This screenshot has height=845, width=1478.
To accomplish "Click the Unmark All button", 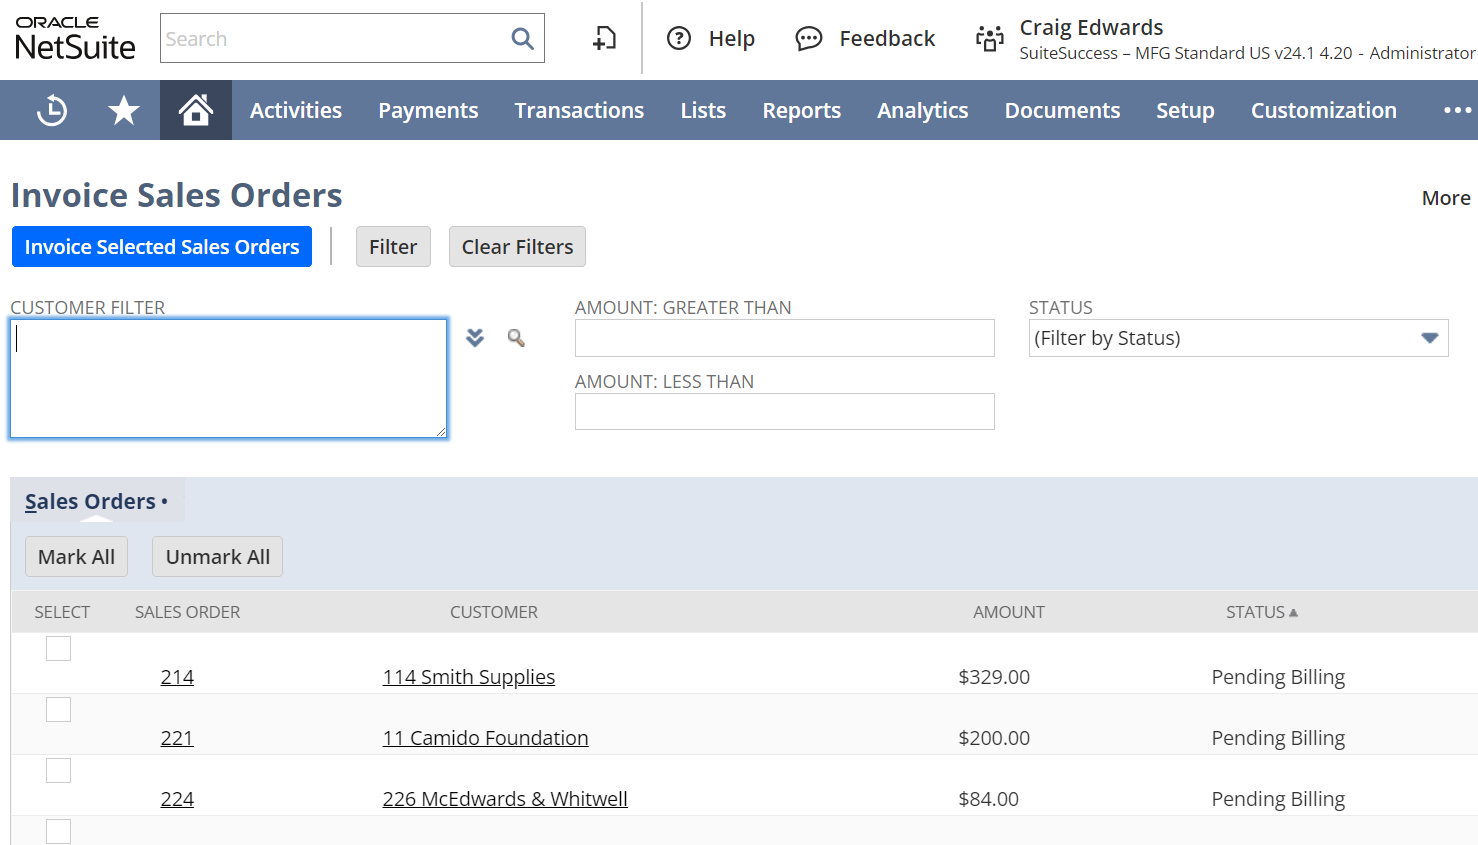I will pos(218,557).
